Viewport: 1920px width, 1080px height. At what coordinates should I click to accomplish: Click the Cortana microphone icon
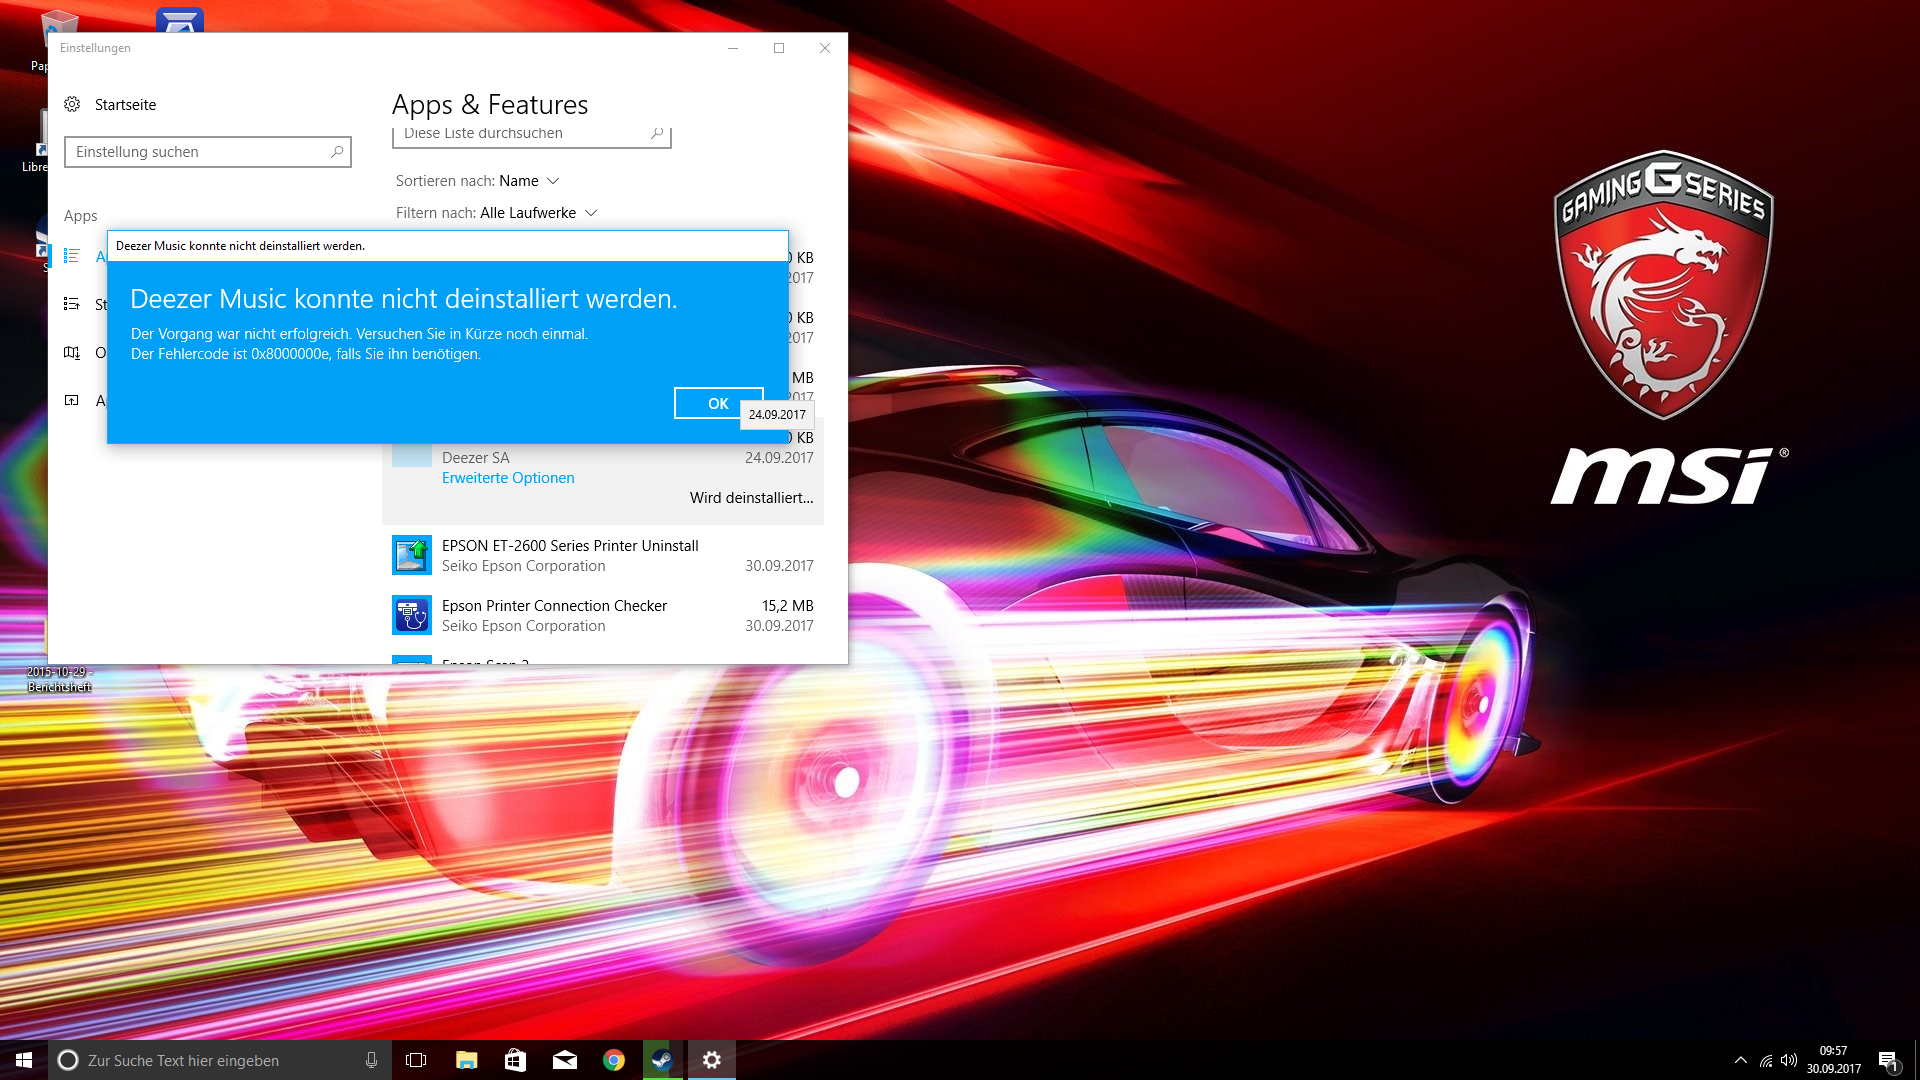click(371, 1060)
